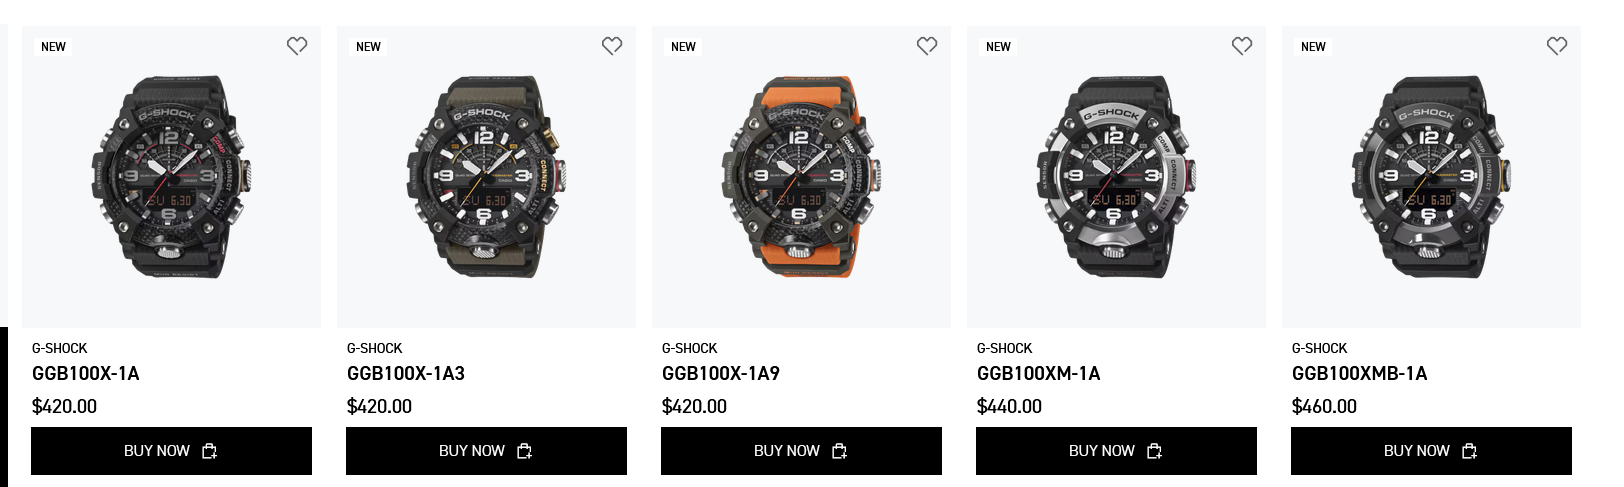Click the GGB100XM-1A model title
This screenshot has height=487, width=1624.
click(x=1038, y=374)
